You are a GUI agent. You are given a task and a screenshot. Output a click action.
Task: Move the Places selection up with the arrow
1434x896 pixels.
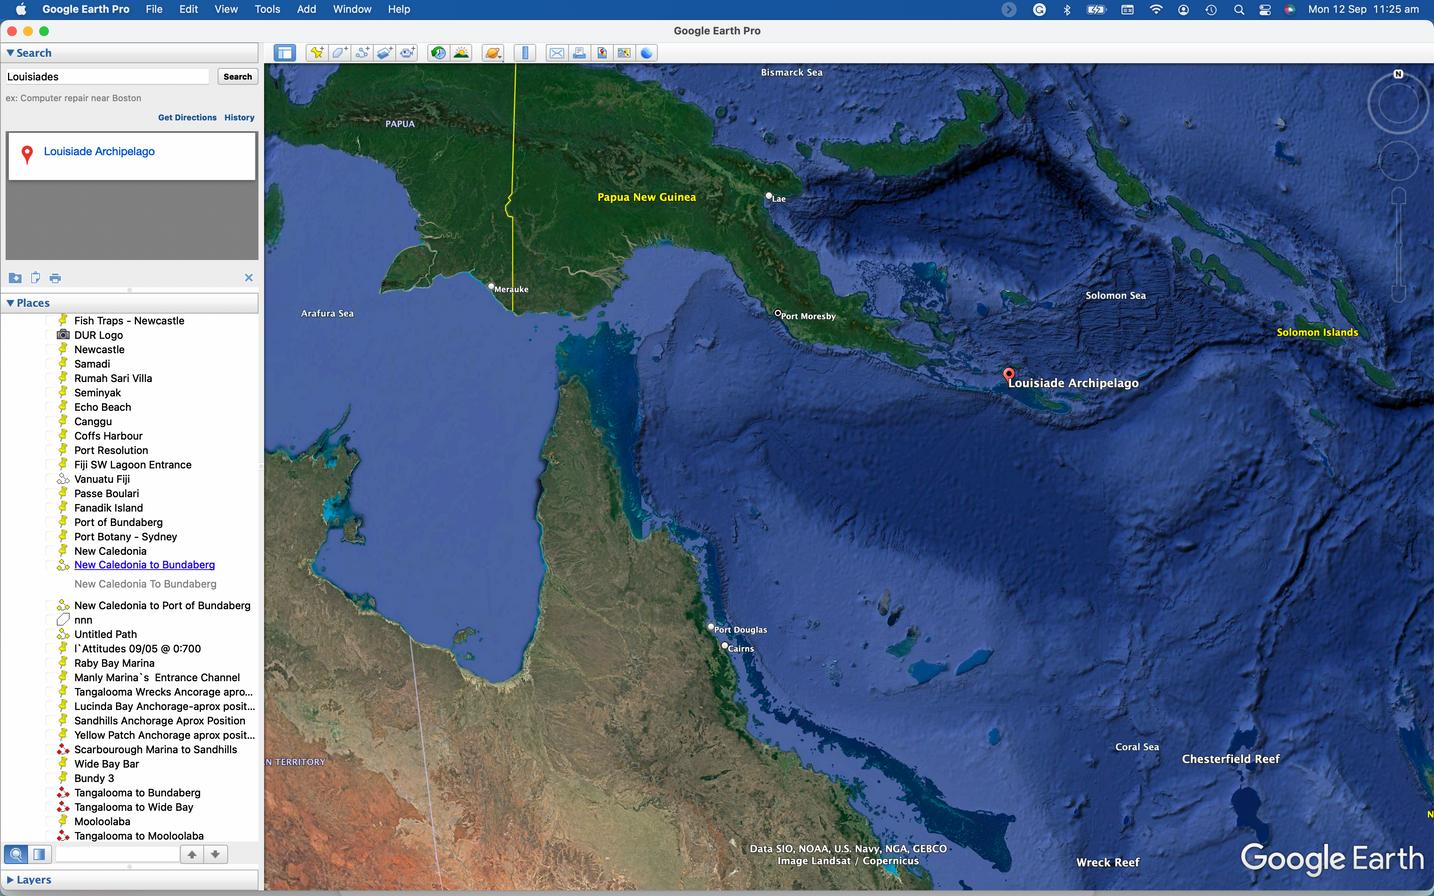click(x=192, y=854)
